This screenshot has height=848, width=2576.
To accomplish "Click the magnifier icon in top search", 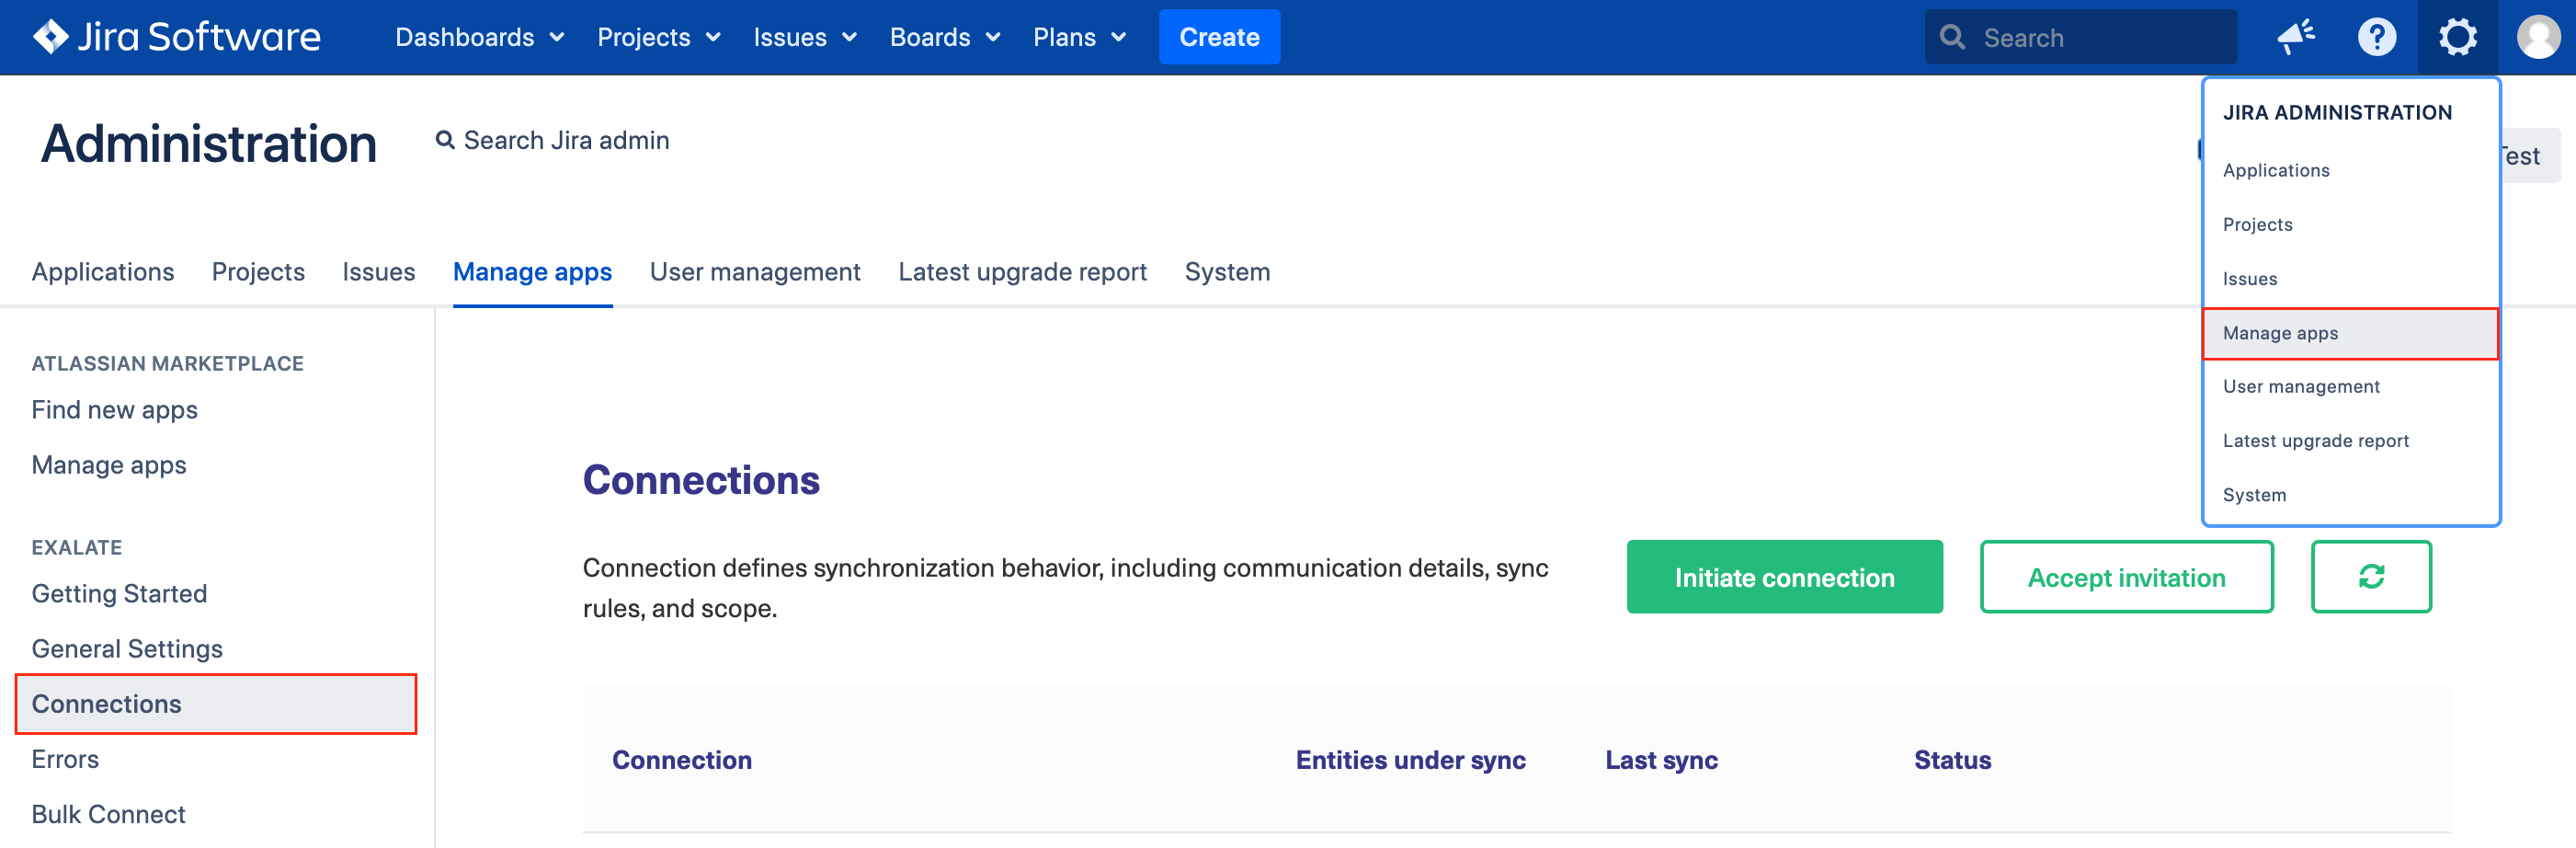I will pos(1952,37).
